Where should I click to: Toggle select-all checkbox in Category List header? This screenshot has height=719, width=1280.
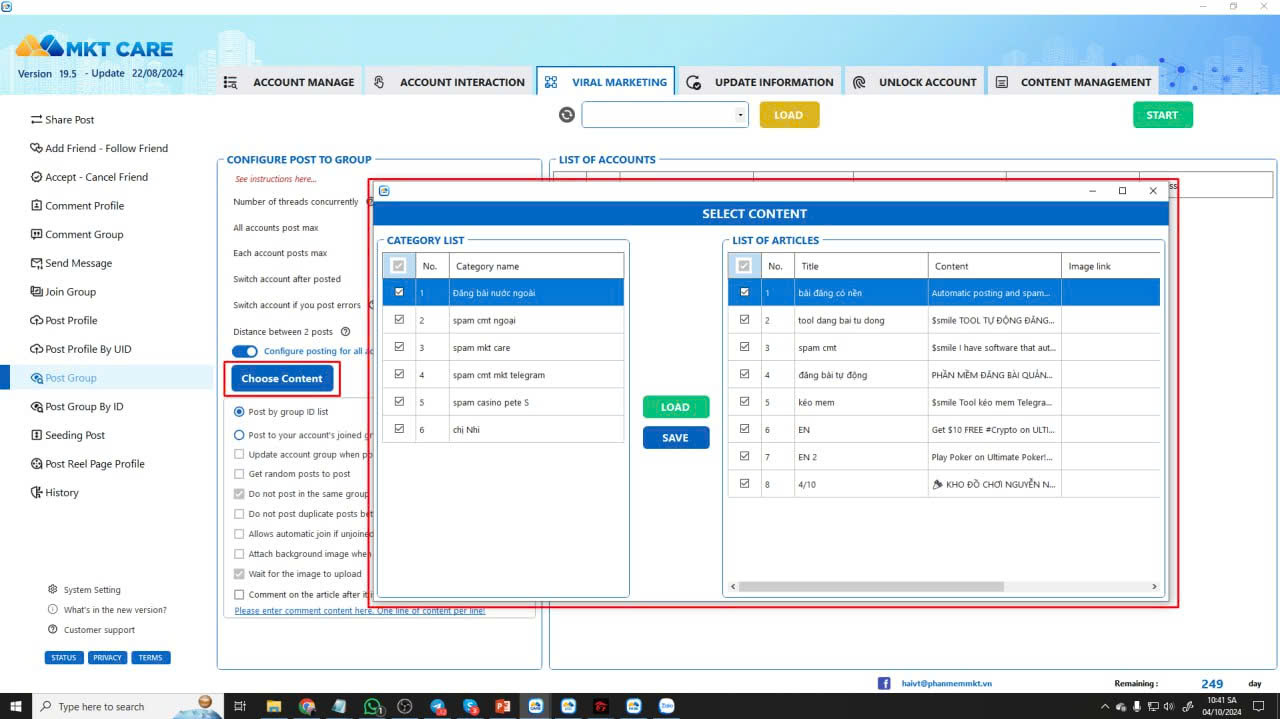[x=400, y=266]
